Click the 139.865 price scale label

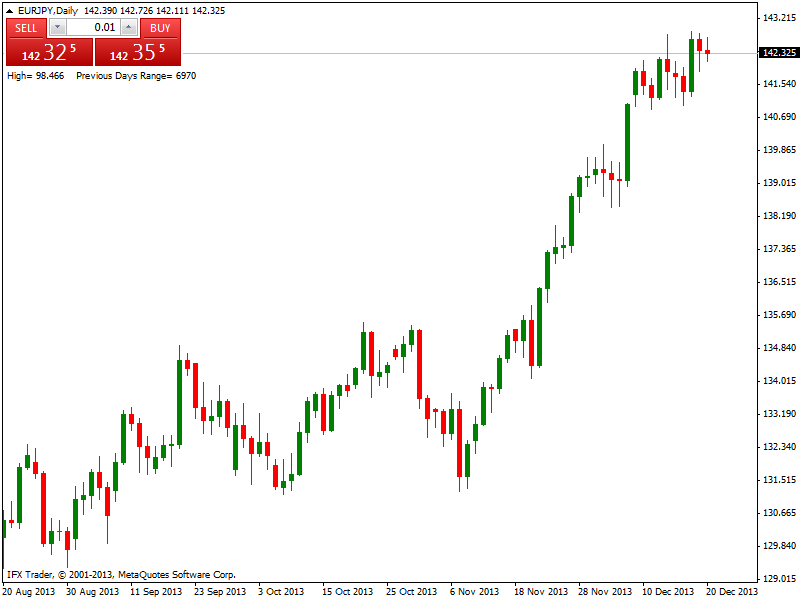click(780, 149)
